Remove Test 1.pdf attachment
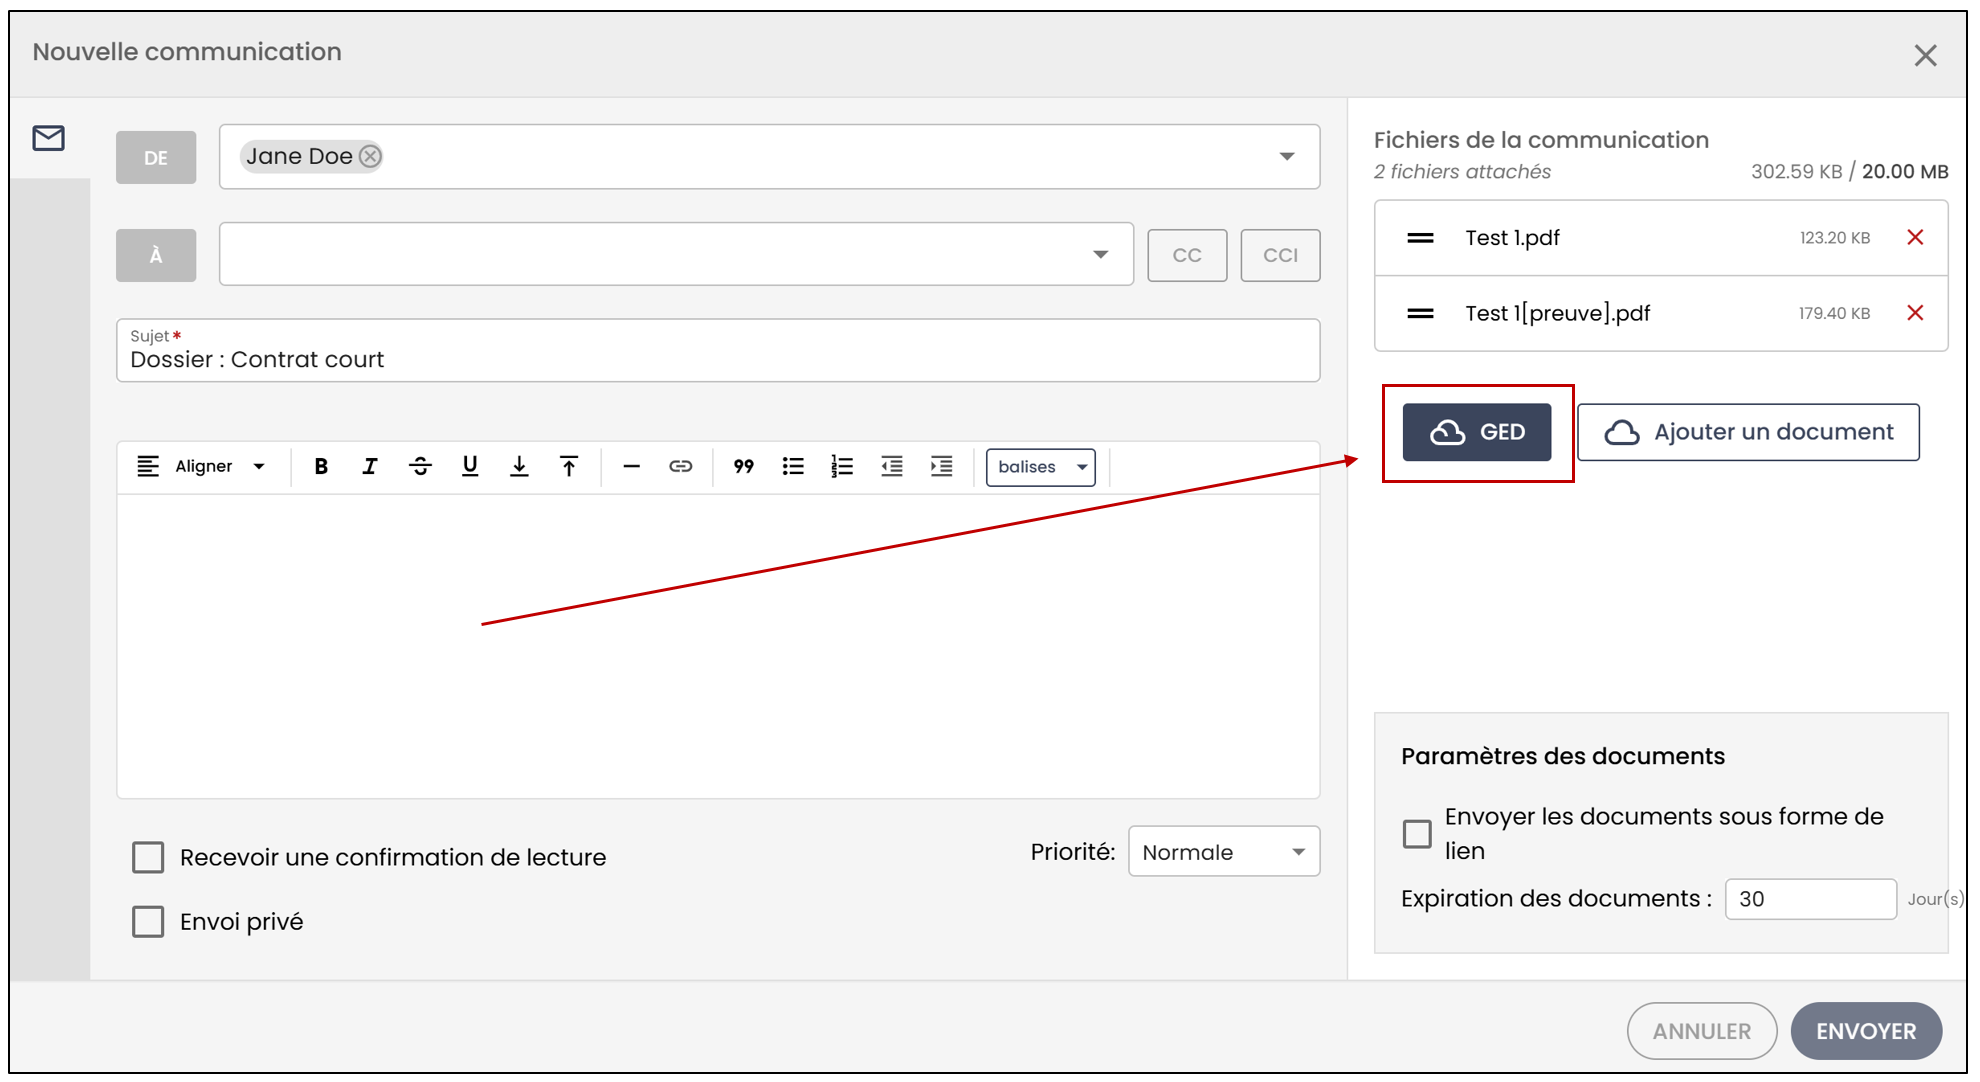Image resolution: width=1980 pixels, height=1082 pixels. point(1915,237)
